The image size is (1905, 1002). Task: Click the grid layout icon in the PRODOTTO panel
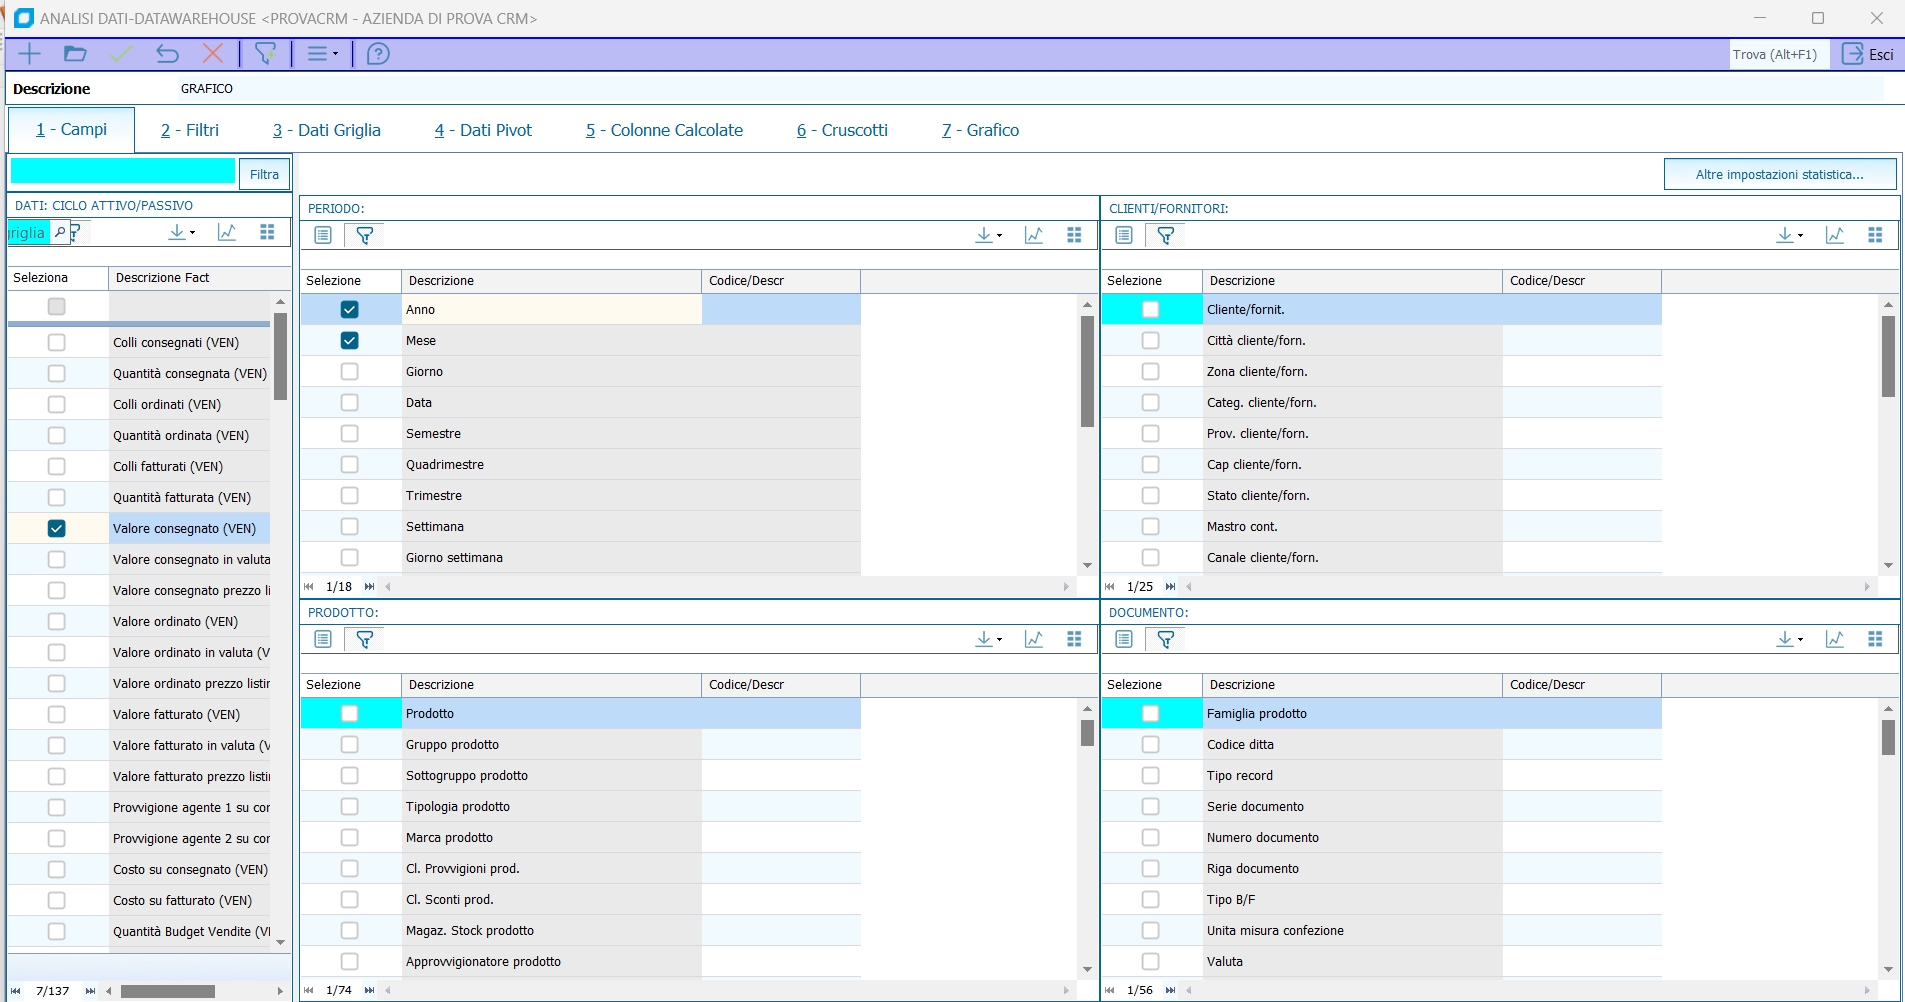pos(1074,639)
